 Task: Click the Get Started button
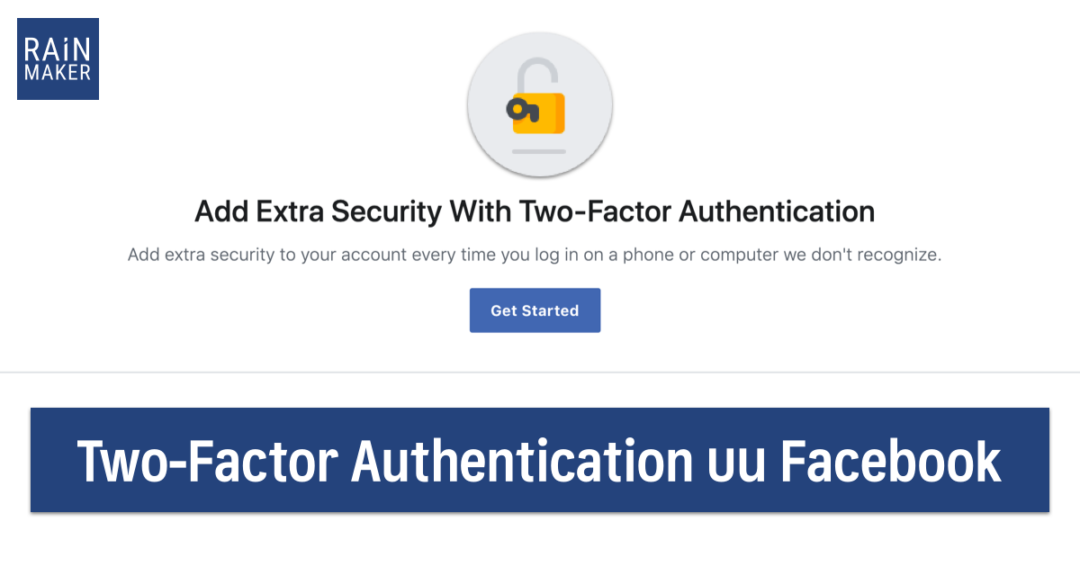click(535, 311)
